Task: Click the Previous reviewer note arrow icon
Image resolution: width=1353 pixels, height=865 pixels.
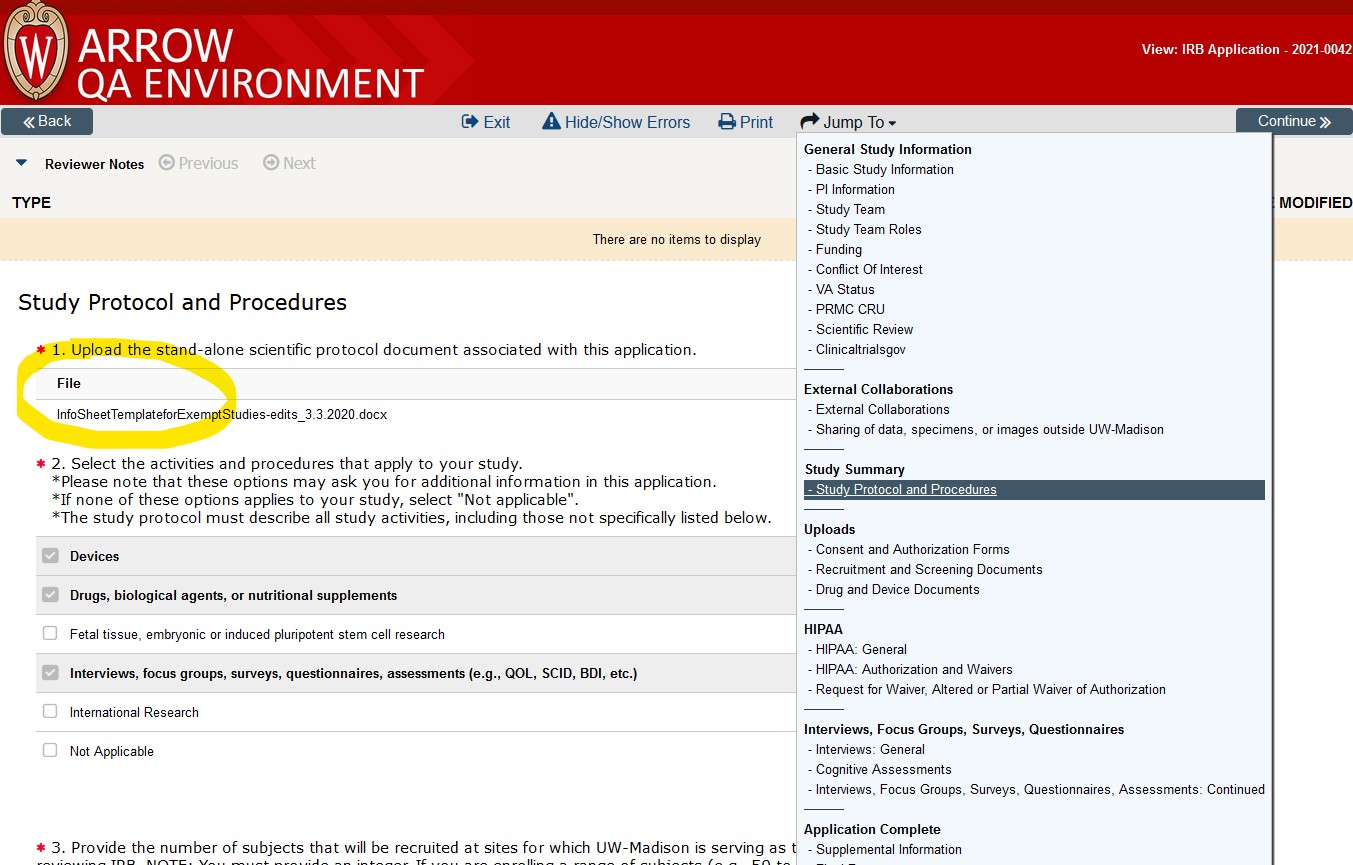Action: coord(167,163)
